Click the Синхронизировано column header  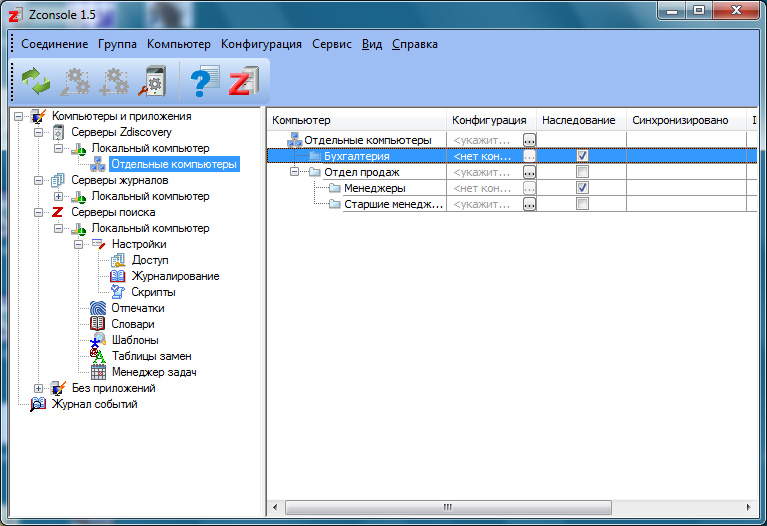[686, 120]
